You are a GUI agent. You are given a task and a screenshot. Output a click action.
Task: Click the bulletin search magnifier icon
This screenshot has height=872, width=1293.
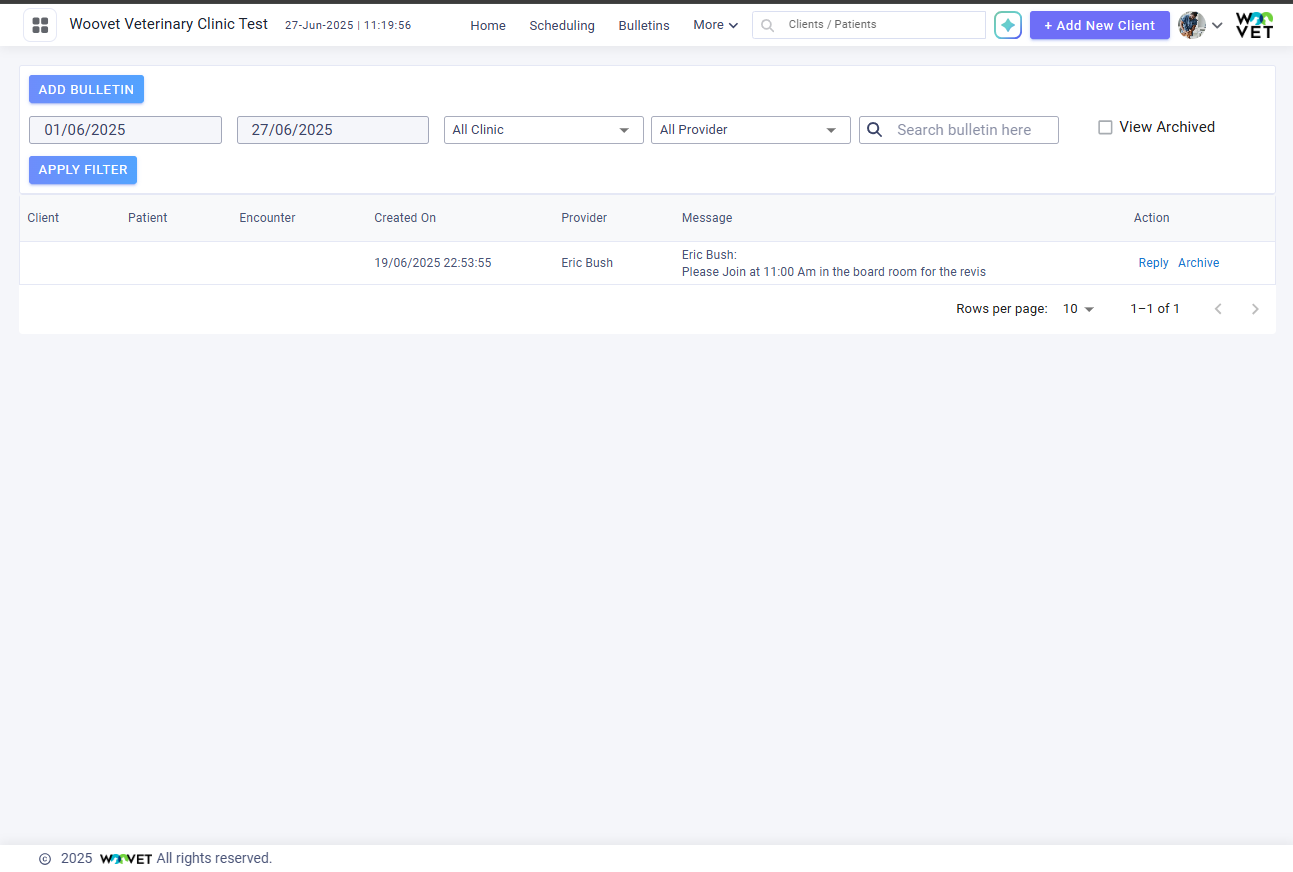coord(874,130)
